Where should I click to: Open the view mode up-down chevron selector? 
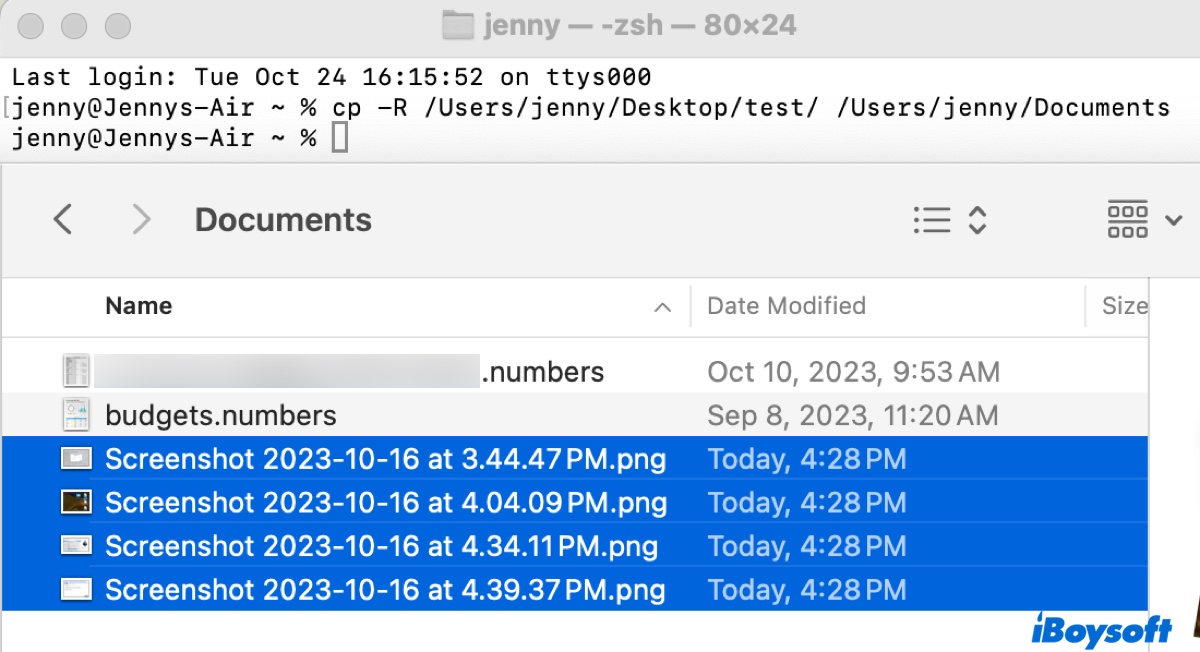pyautogui.click(x=977, y=220)
